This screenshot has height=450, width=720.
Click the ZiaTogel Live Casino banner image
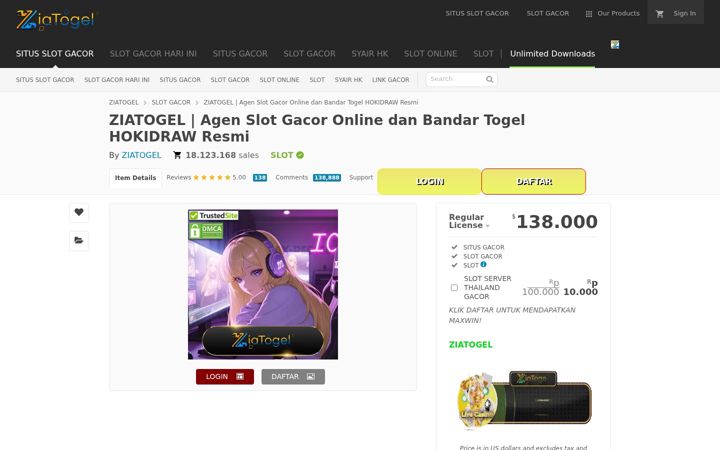(524, 399)
